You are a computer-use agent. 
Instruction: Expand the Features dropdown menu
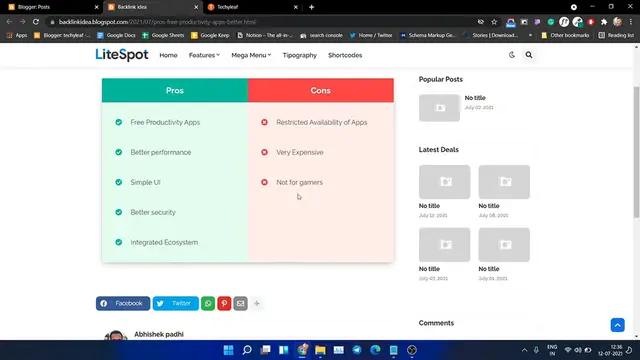click(x=204, y=55)
